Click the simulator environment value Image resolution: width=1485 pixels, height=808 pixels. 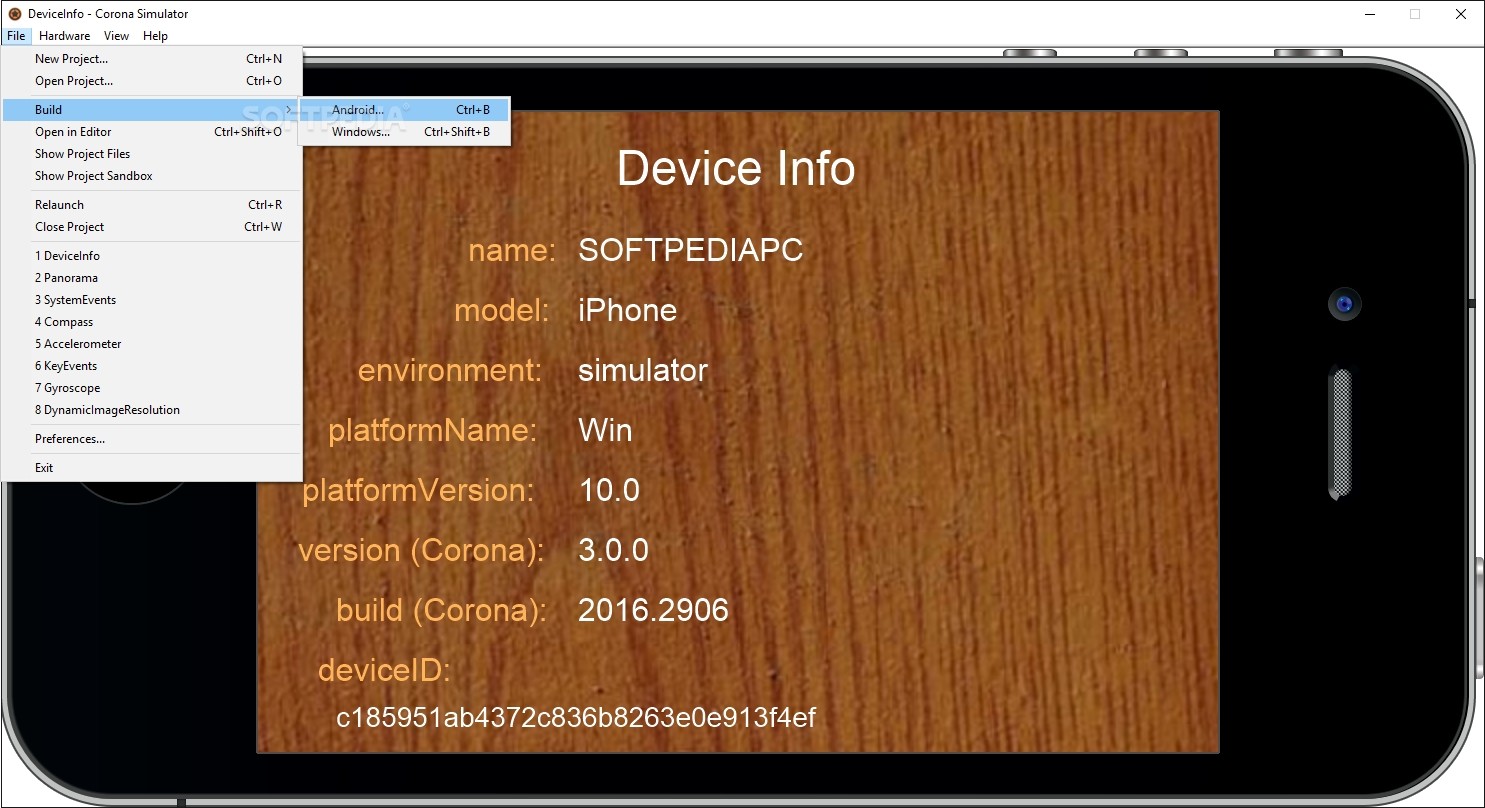click(x=643, y=370)
